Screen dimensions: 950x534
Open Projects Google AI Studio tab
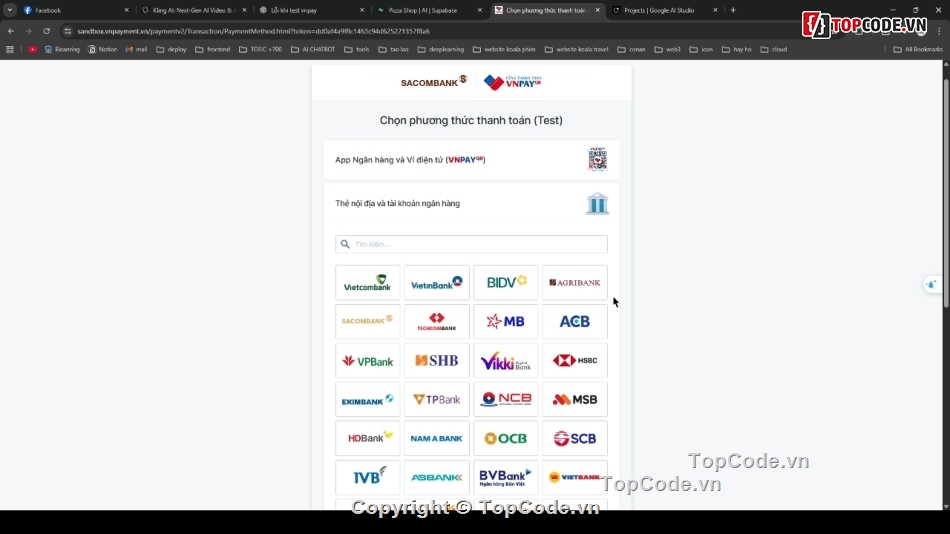coord(665,10)
